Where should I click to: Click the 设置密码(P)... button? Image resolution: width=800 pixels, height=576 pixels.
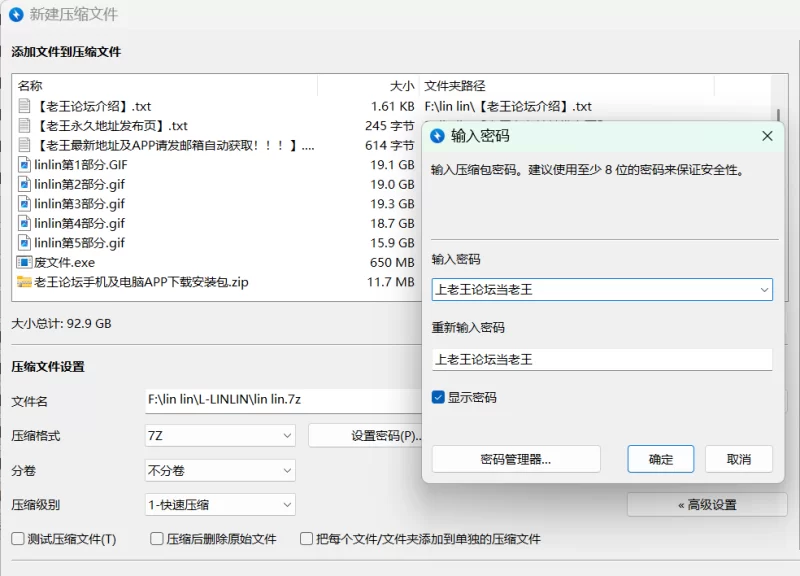pyautogui.click(x=365, y=436)
